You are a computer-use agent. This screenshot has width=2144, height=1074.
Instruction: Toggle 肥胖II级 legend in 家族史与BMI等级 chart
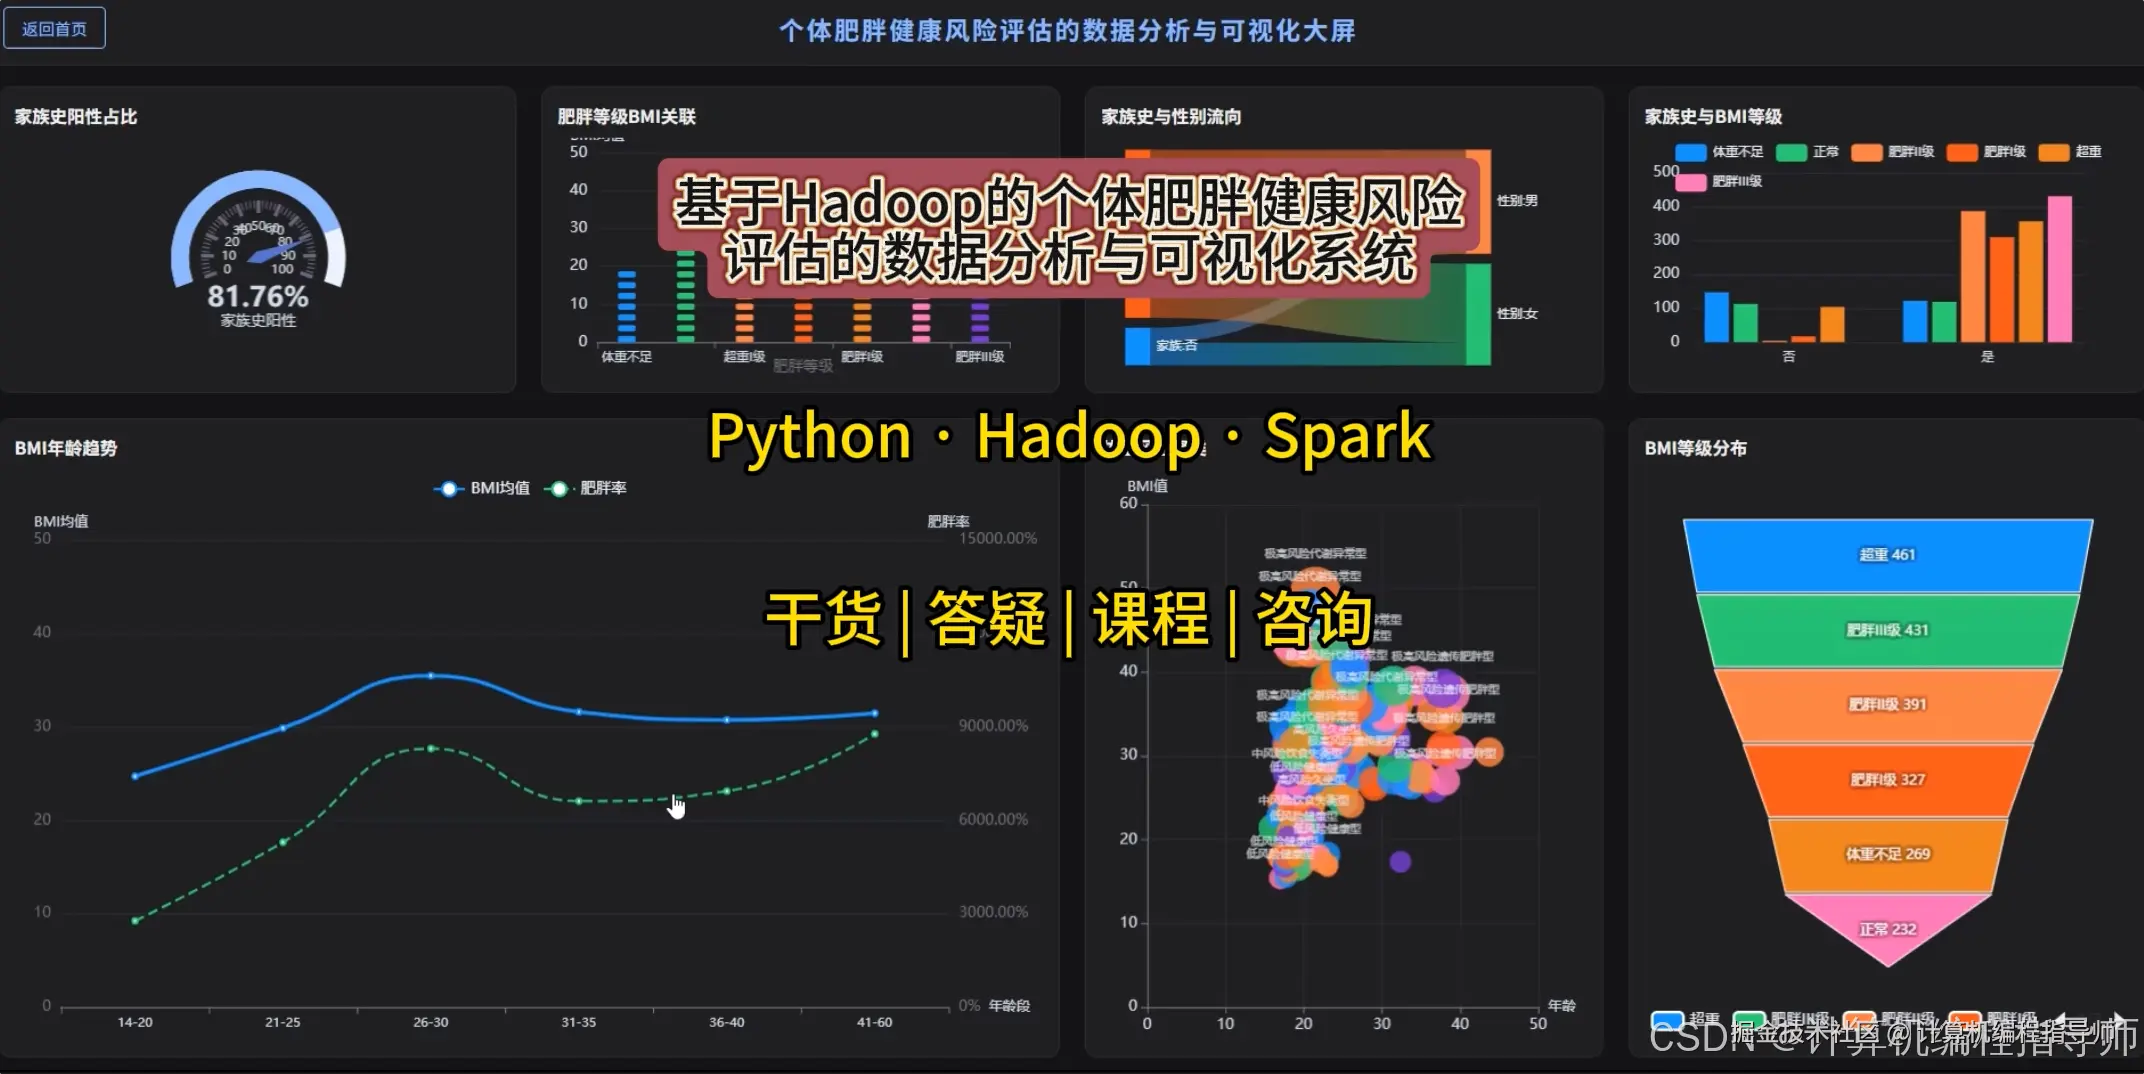1893,152
